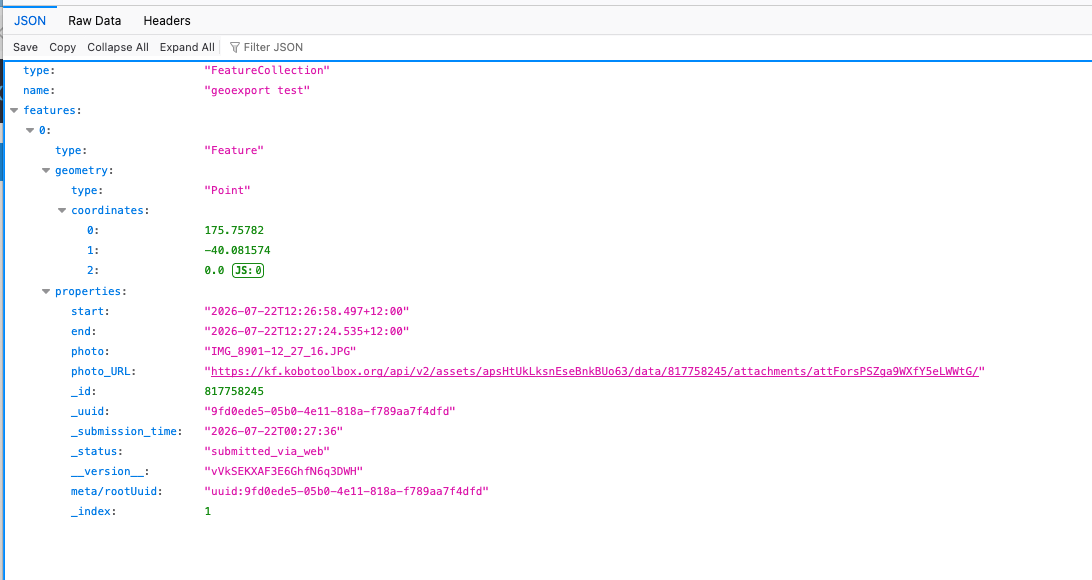Click the name key label
Screen dimensions: 1092x580
point(36,91)
